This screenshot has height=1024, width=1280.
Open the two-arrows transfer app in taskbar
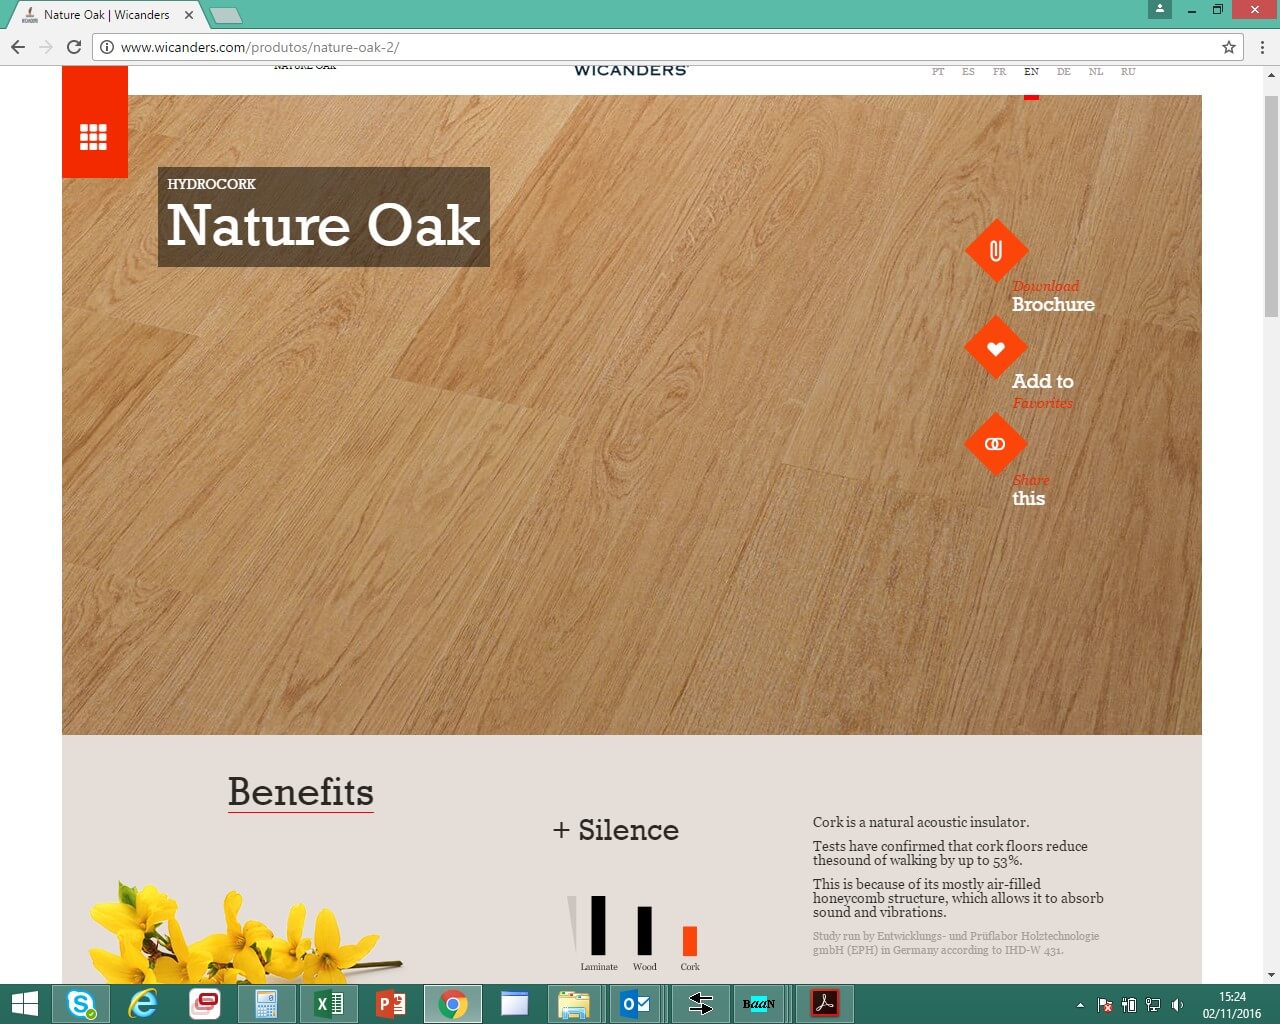[x=701, y=1004]
